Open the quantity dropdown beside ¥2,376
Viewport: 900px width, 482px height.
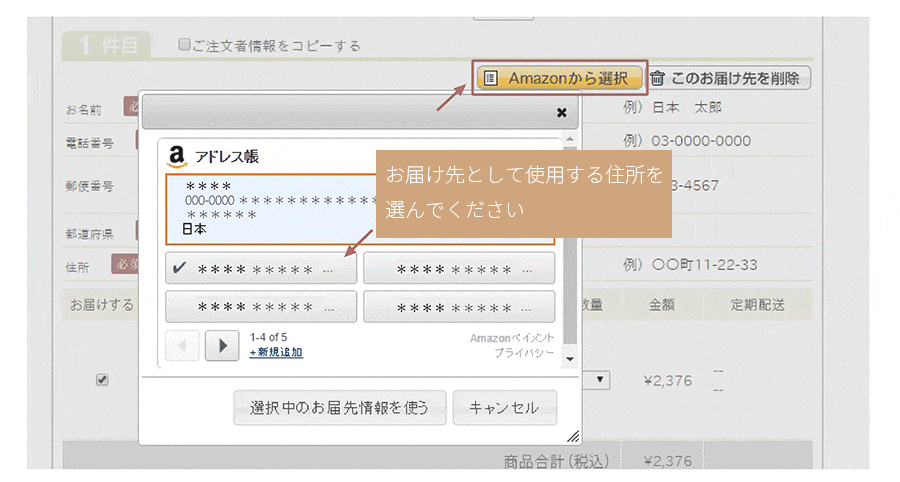pyautogui.click(x=597, y=380)
